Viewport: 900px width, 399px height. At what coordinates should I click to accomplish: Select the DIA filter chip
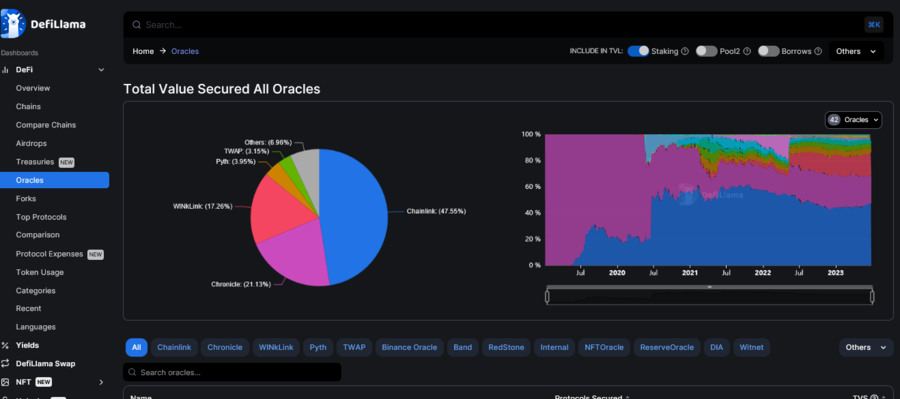click(x=716, y=347)
